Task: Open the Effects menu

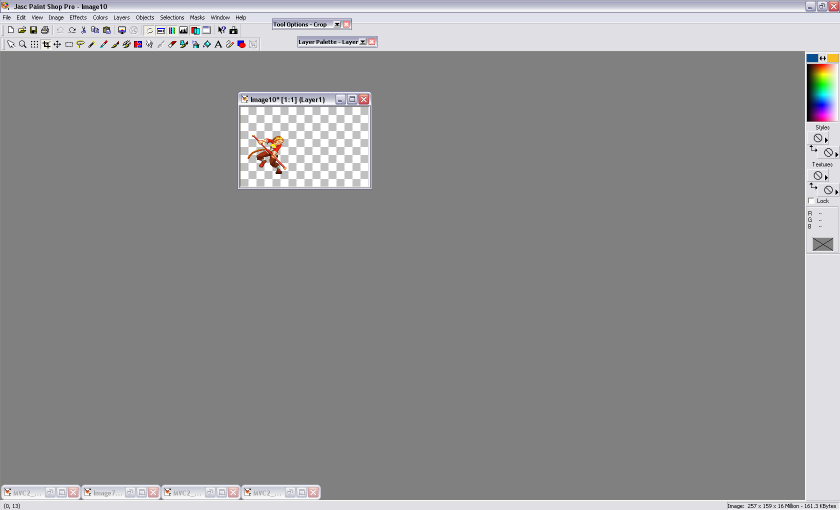Action: tap(78, 17)
